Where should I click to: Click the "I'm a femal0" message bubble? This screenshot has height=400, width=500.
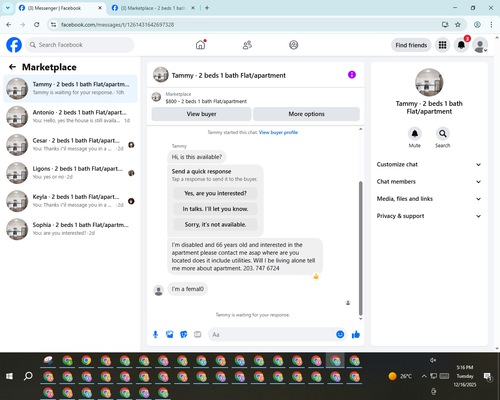coord(187,289)
